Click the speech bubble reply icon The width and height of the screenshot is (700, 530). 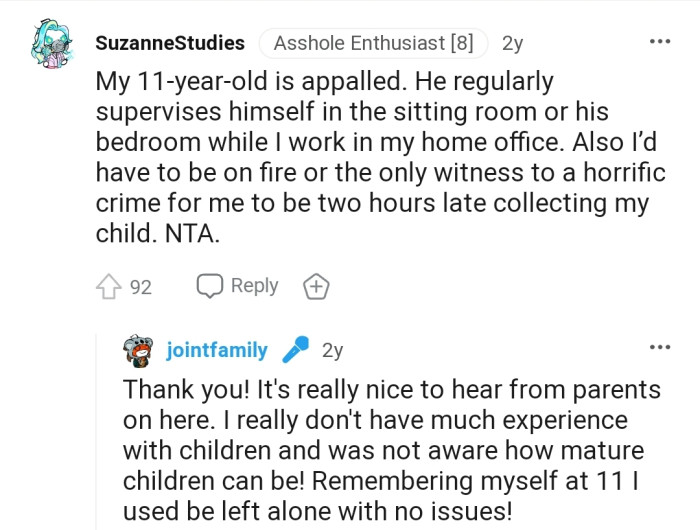pos(208,286)
